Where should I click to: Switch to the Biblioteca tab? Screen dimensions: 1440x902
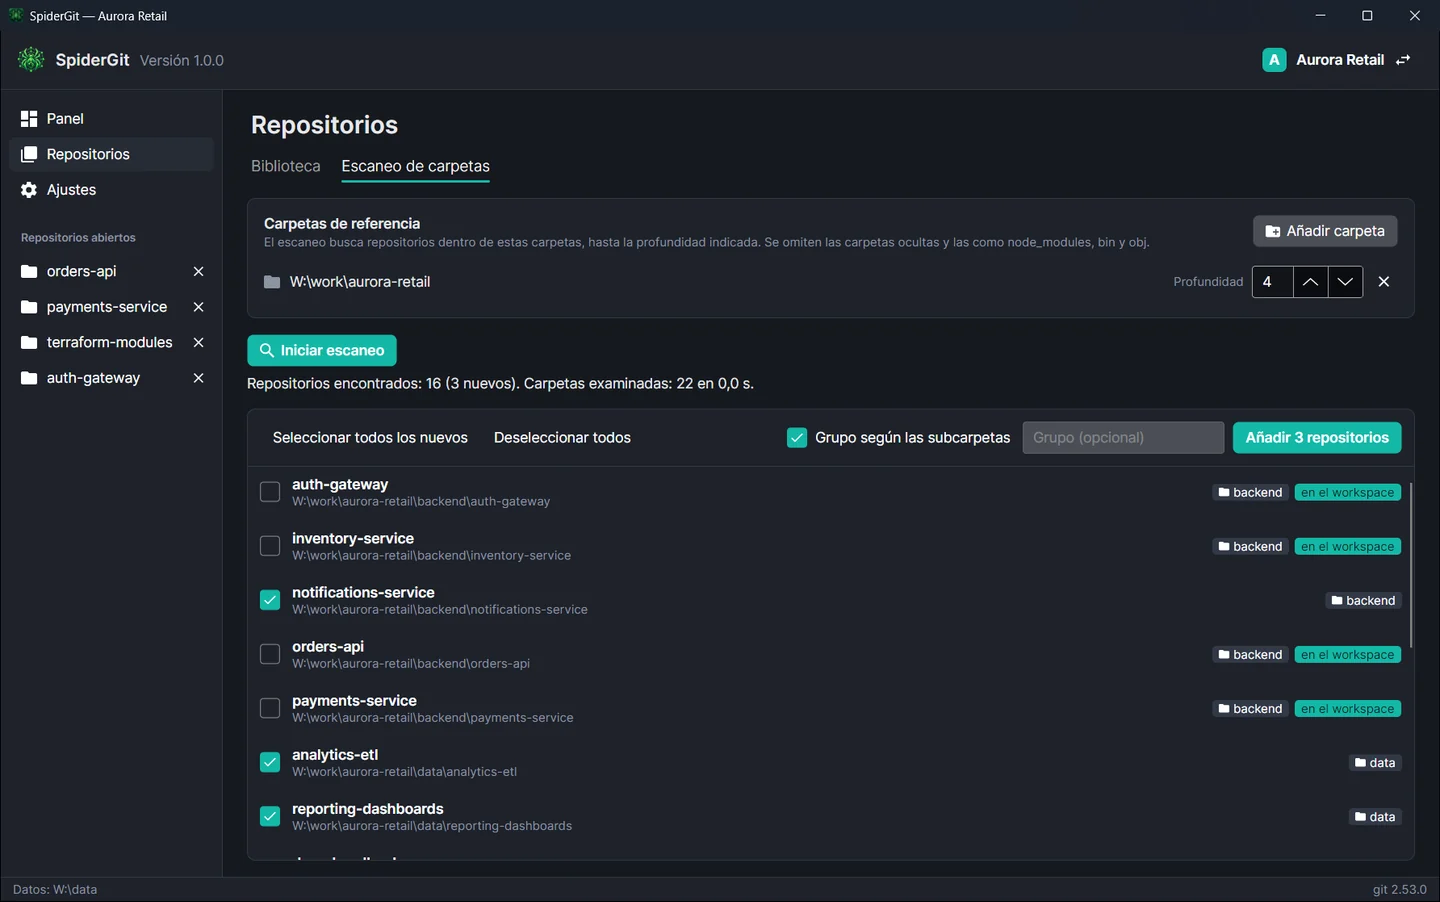(286, 166)
